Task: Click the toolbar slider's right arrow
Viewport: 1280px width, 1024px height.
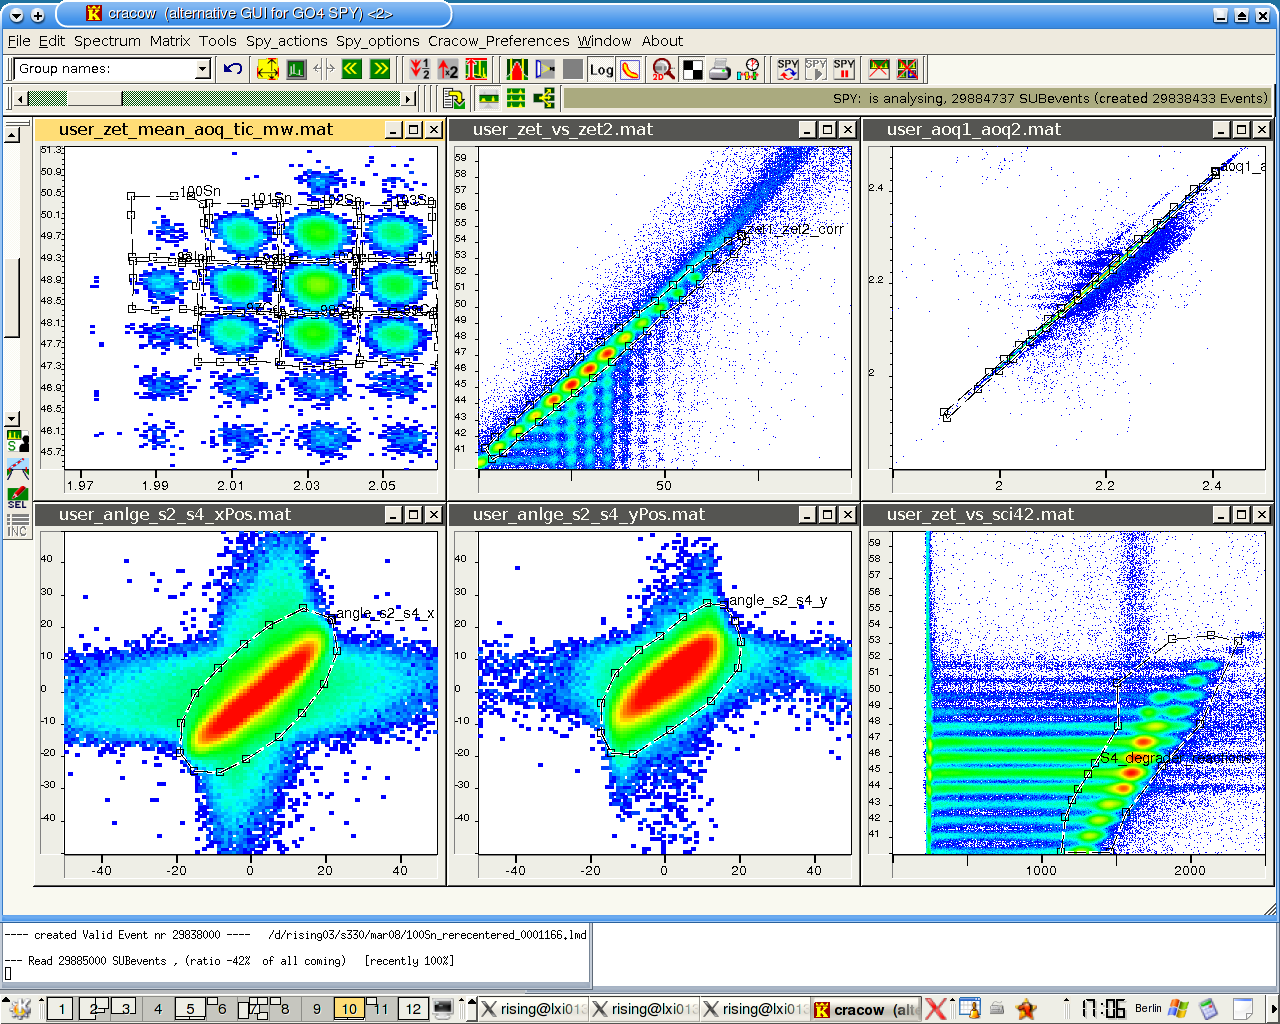Action: click(x=408, y=98)
